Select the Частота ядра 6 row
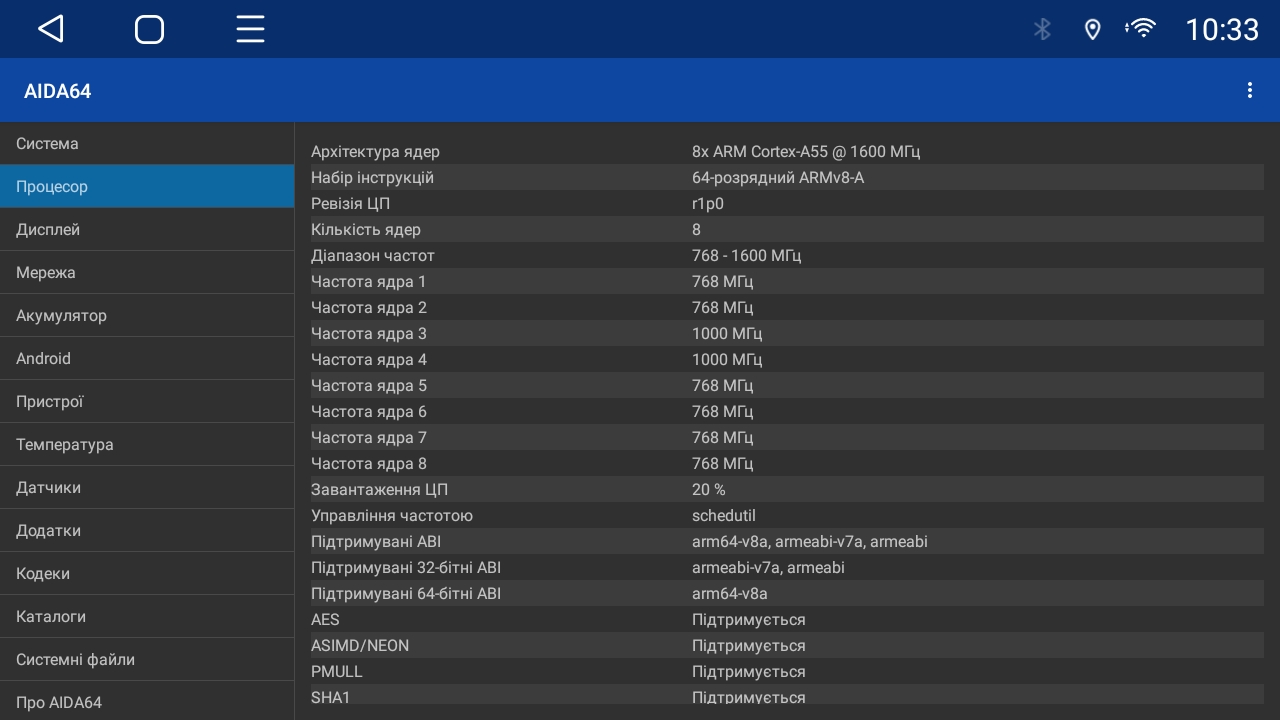The image size is (1280, 720). click(787, 412)
